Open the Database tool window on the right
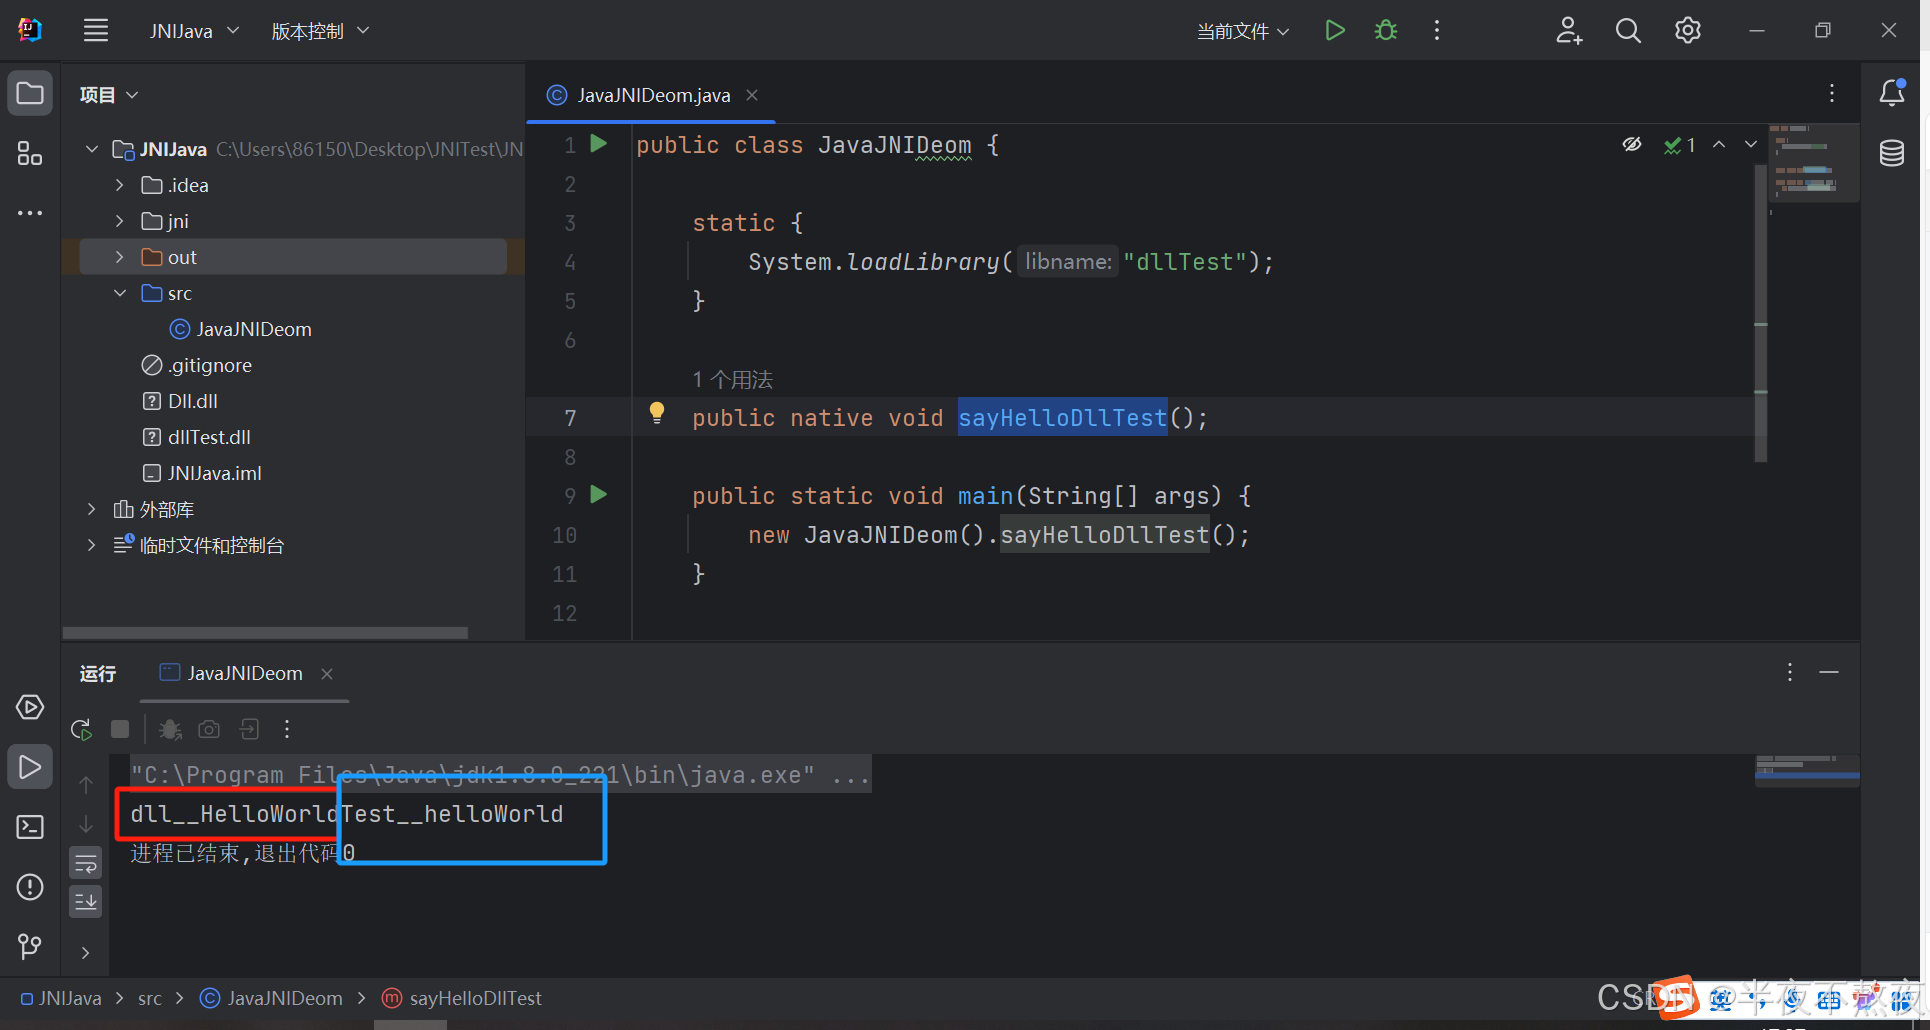Viewport: 1930px width, 1030px height. [x=1891, y=152]
